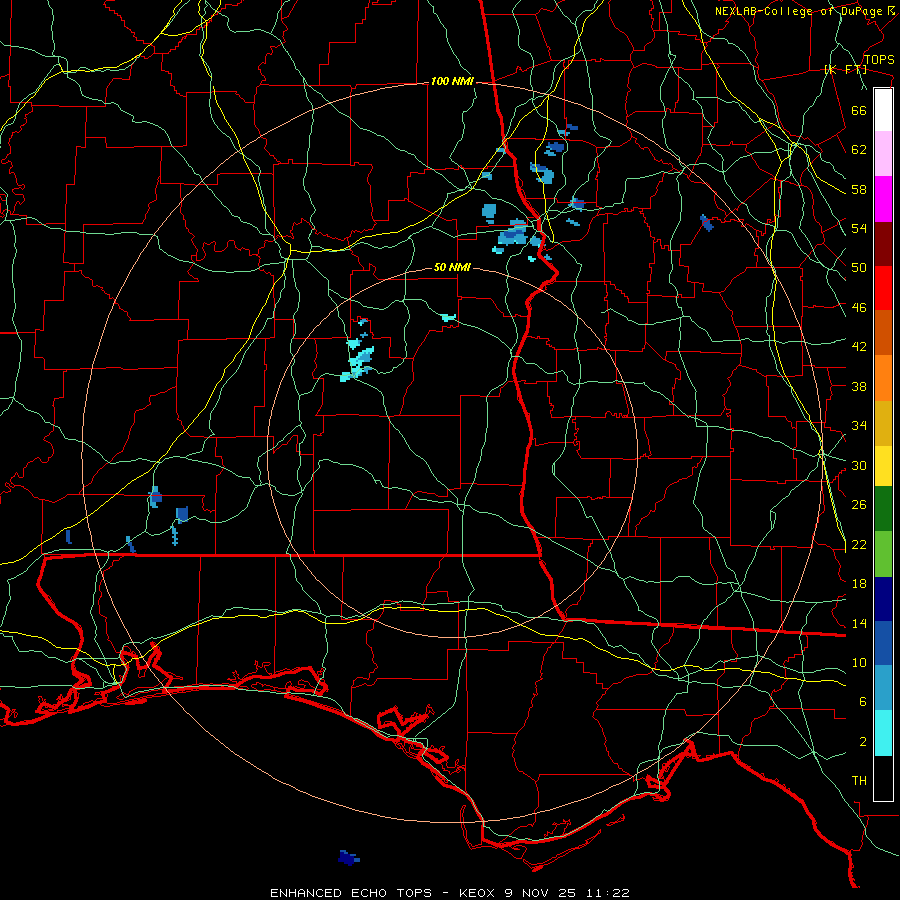Click the 18 value on the scale
The width and height of the screenshot is (900, 900).
pos(859,584)
